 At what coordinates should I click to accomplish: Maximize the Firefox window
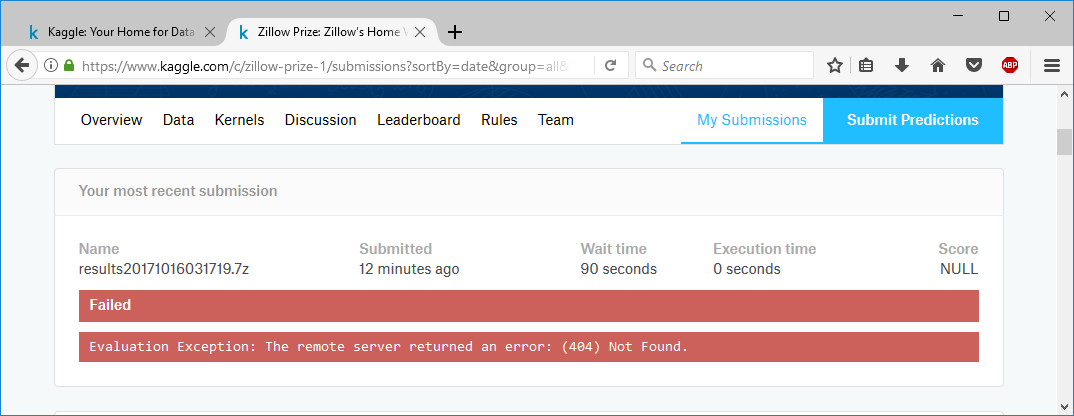1003,16
